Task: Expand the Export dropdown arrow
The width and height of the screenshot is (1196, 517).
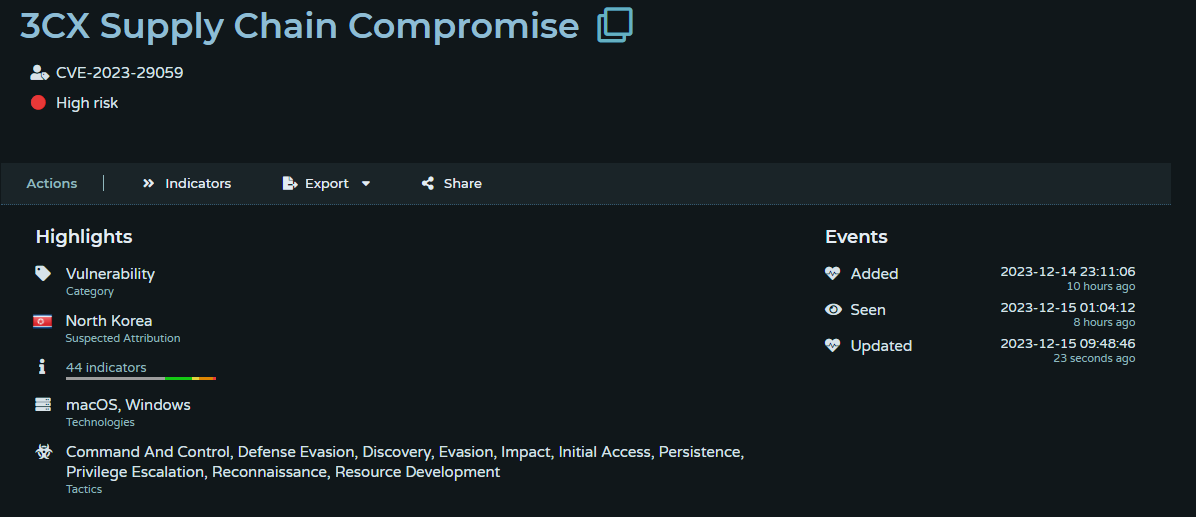Action: [365, 183]
